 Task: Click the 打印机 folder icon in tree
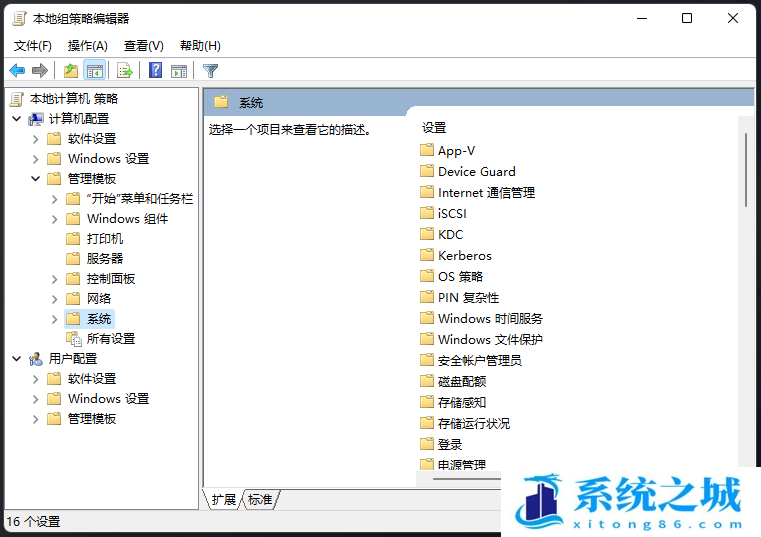pos(73,238)
